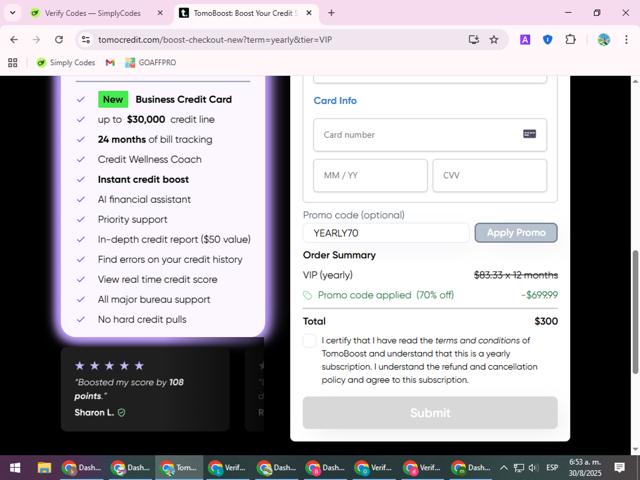Viewport: 640px width, 480px height.
Task: Focus the promo code field with YEARLY70
Action: pyautogui.click(x=386, y=233)
